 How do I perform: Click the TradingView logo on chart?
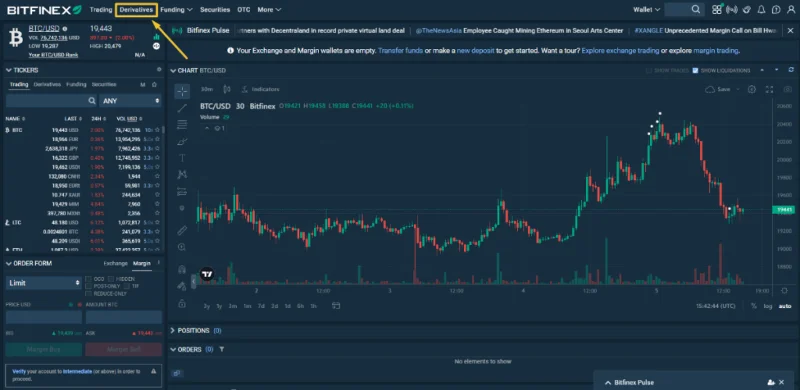[207, 274]
